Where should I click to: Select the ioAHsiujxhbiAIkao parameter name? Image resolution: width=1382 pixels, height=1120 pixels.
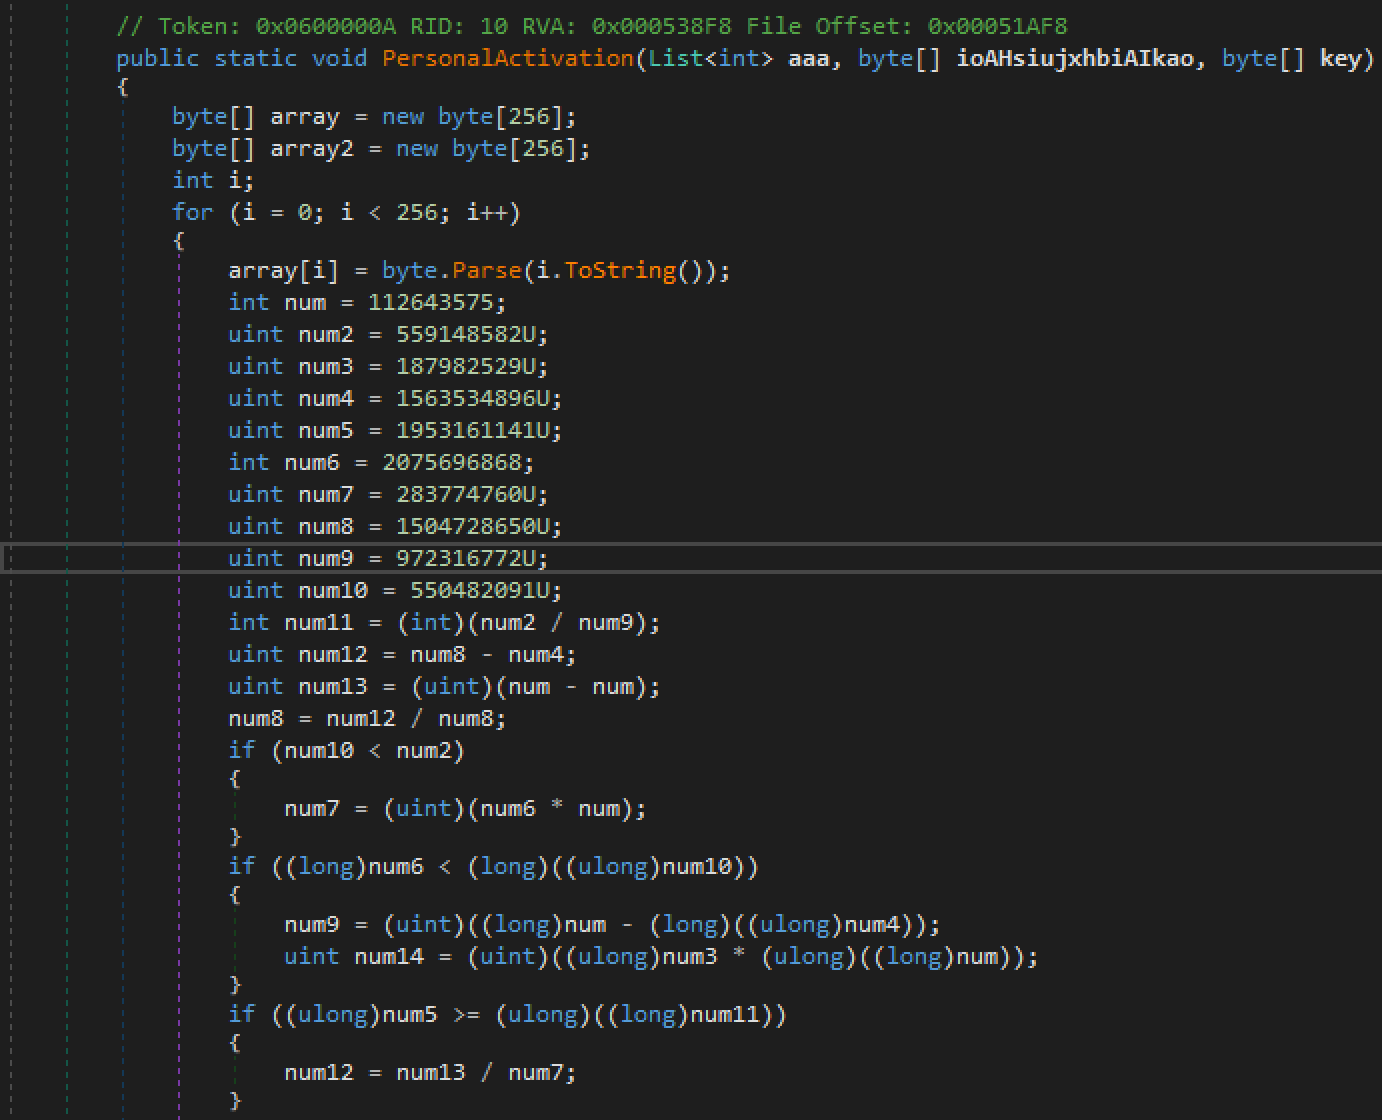point(1074,58)
